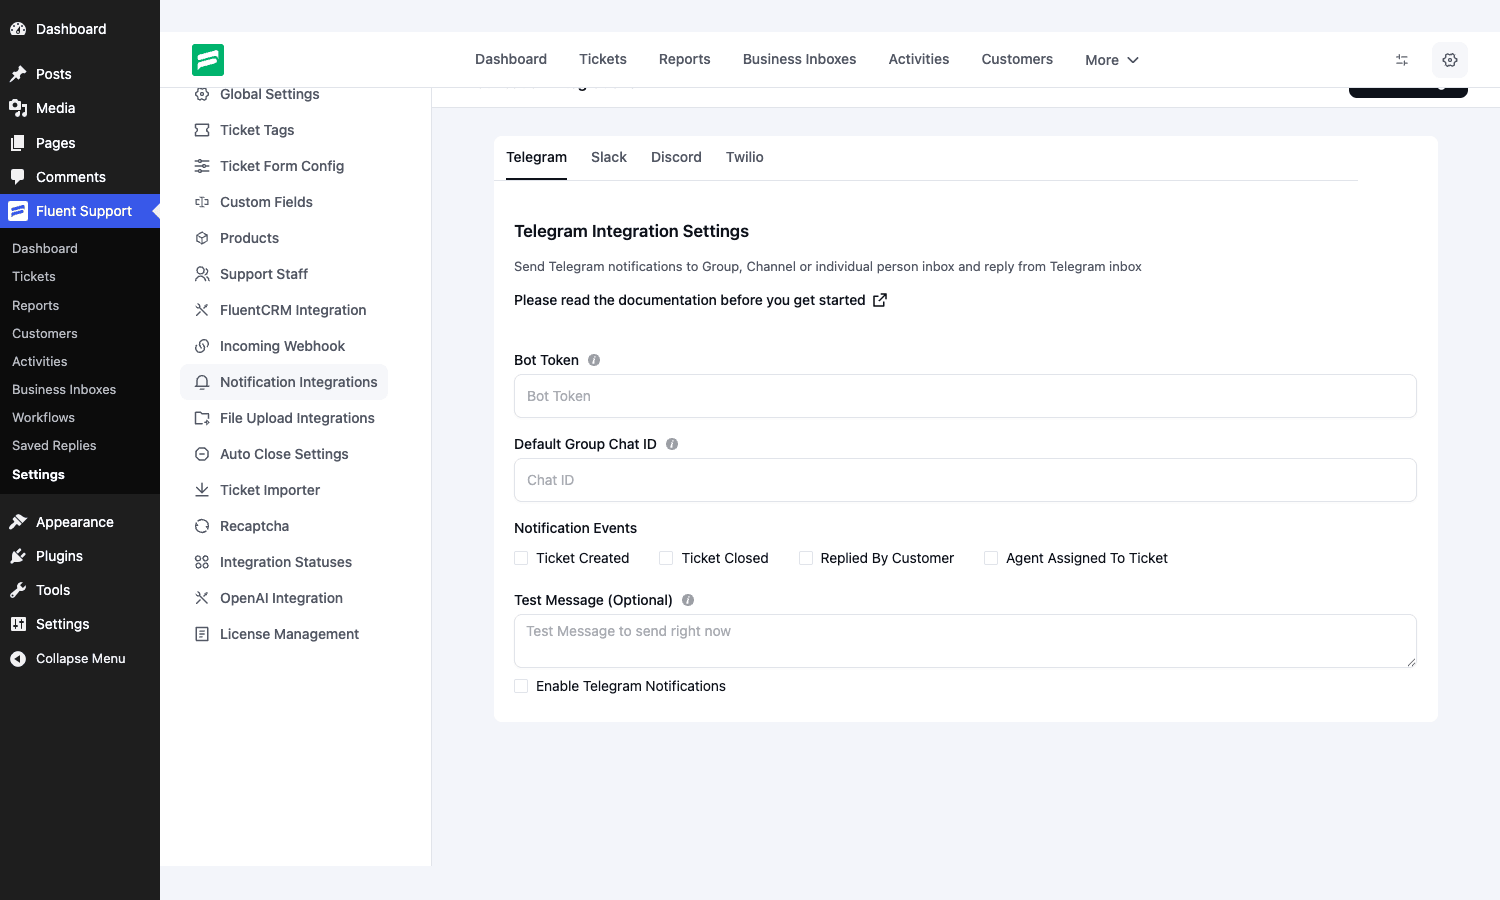Click the Notification Integrations bell icon

tap(202, 382)
